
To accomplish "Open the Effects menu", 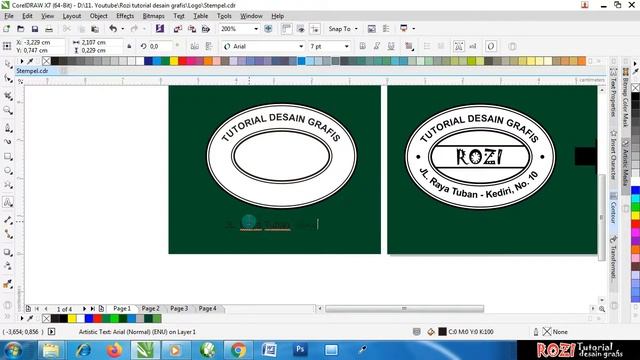I will (125, 16).
